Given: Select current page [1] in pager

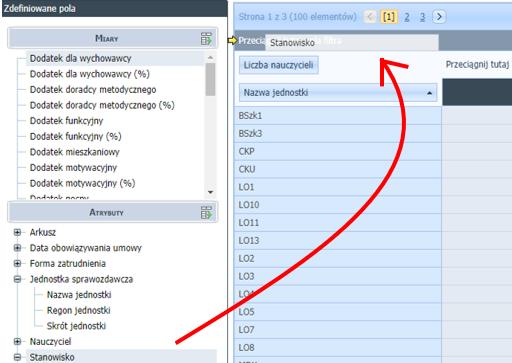Looking at the screenshot, I should [x=389, y=17].
